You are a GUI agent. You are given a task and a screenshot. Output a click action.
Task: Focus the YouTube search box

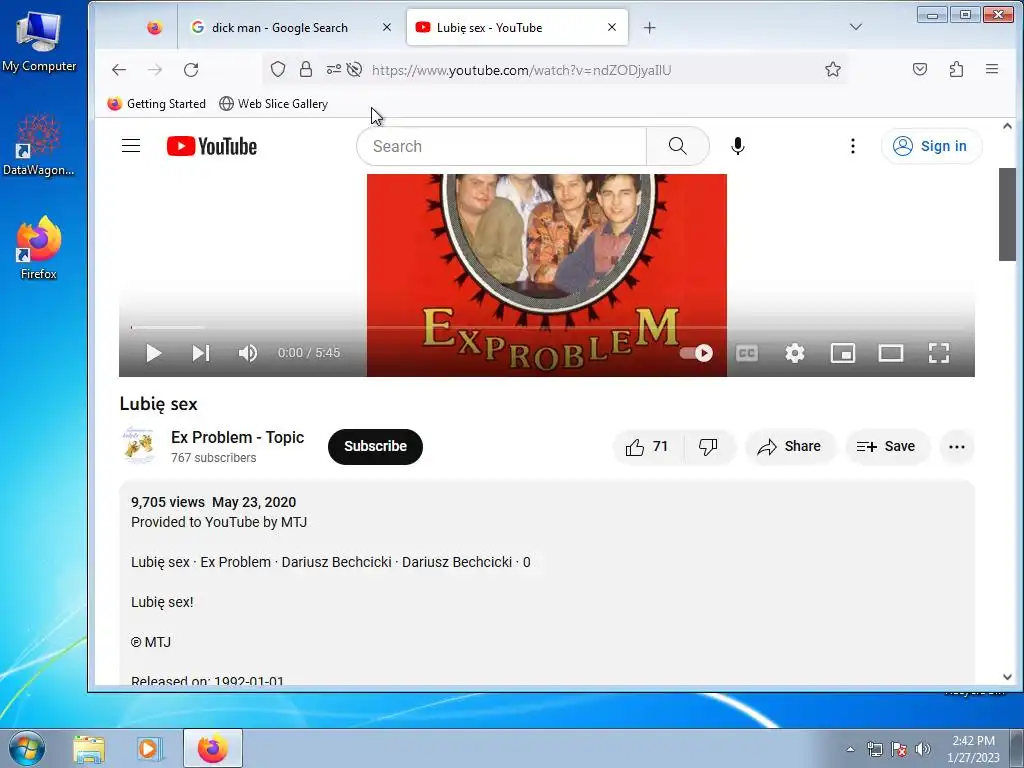pos(501,146)
